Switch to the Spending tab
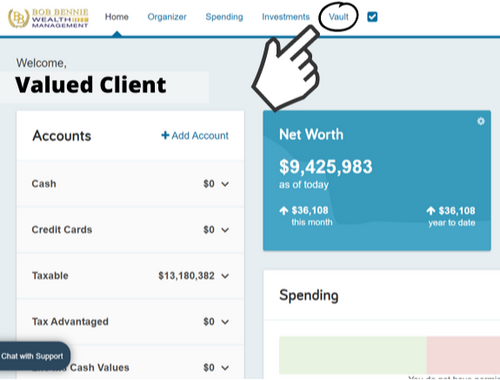The image size is (500, 380). tap(224, 17)
